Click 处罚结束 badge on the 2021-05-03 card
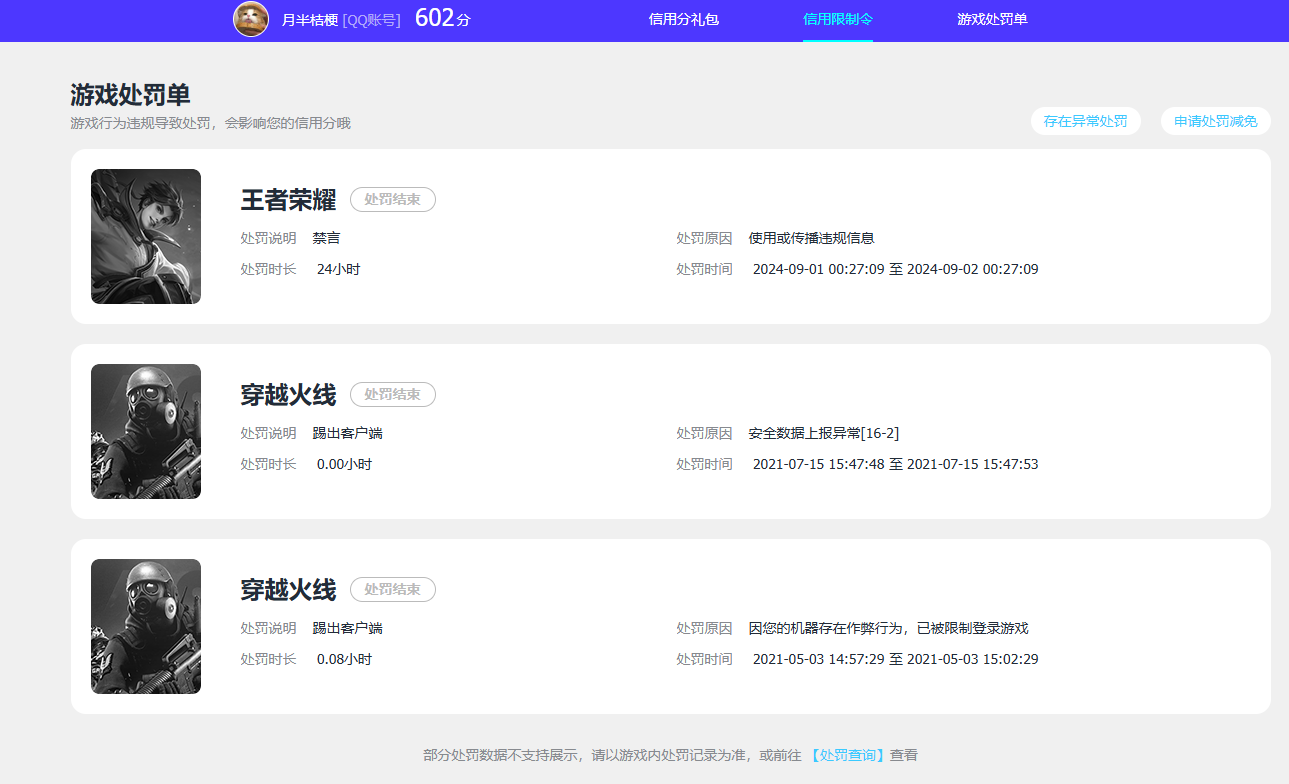This screenshot has height=784, width=1289. pos(393,589)
